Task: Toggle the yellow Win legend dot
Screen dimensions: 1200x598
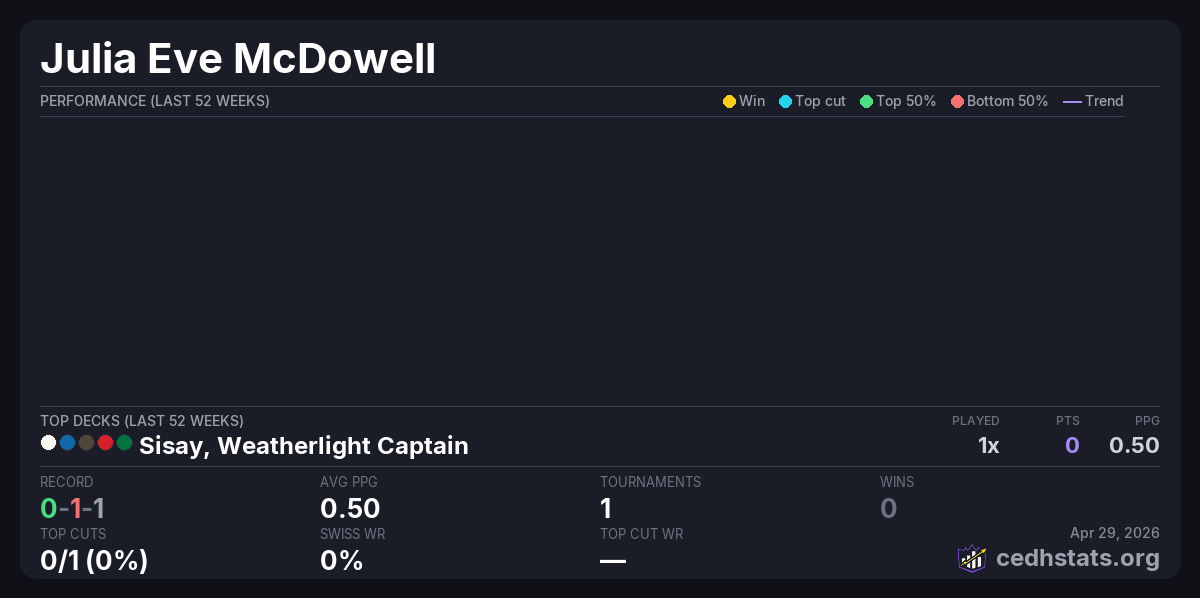Action: [x=729, y=101]
